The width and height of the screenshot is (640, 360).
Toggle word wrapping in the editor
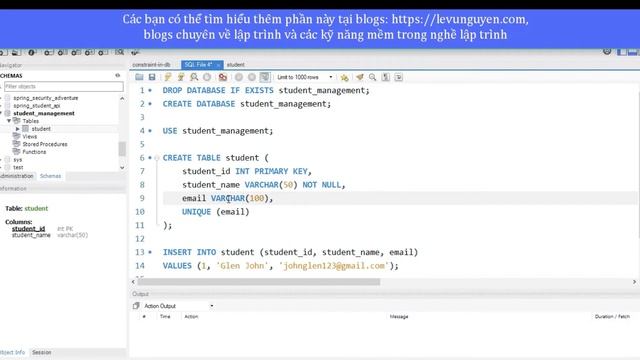point(398,77)
